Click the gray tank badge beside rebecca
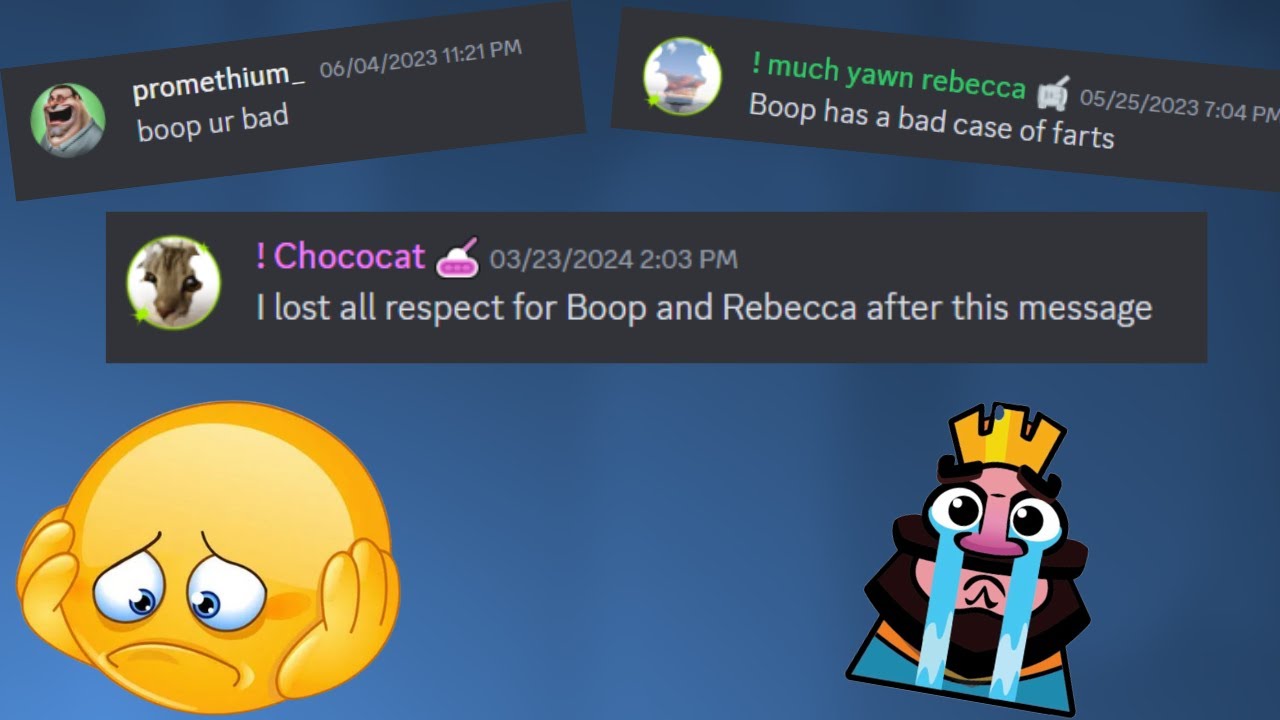 coord(1053,94)
